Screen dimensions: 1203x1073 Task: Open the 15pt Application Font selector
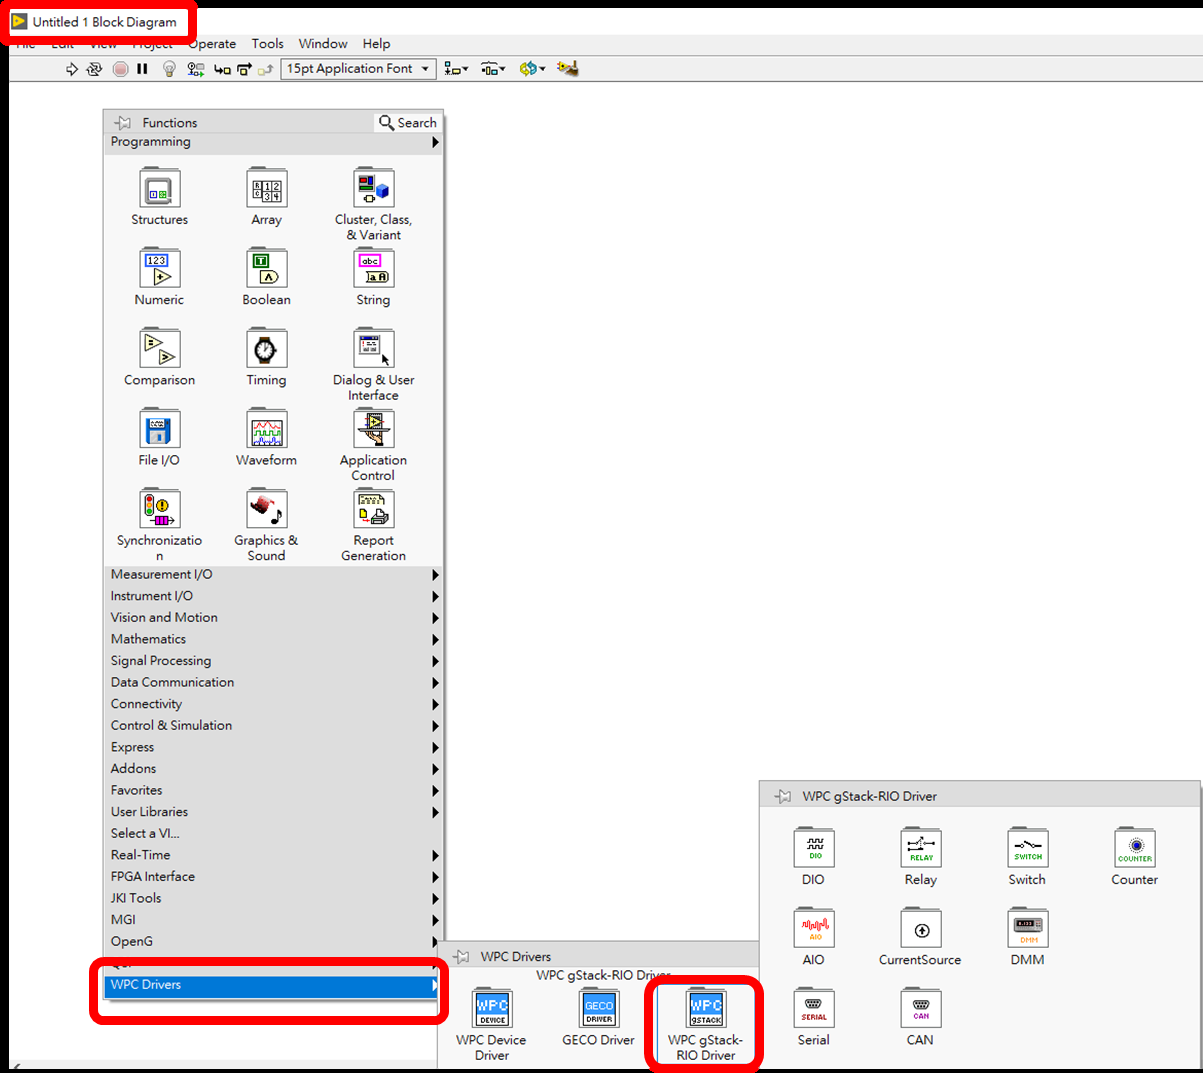[357, 68]
